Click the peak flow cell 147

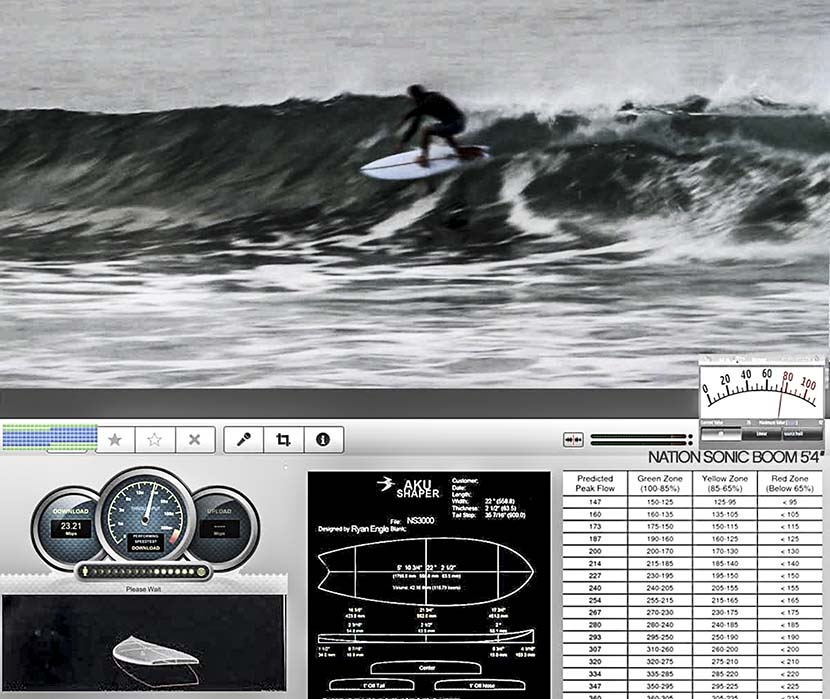[595, 502]
